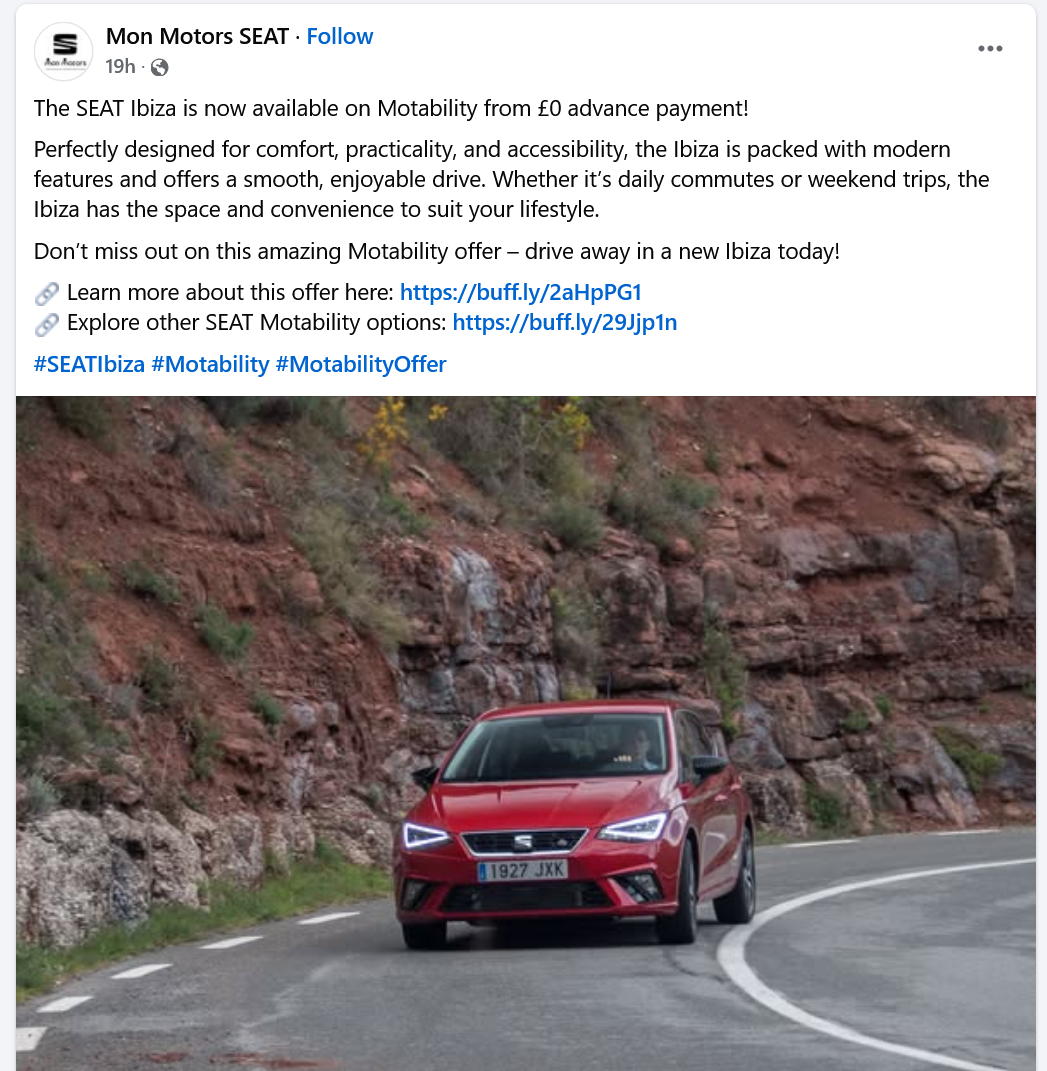Screen dimensions: 1047x1071
Task: Select the #Motability hashtag
Action: (x=210, y=364)
